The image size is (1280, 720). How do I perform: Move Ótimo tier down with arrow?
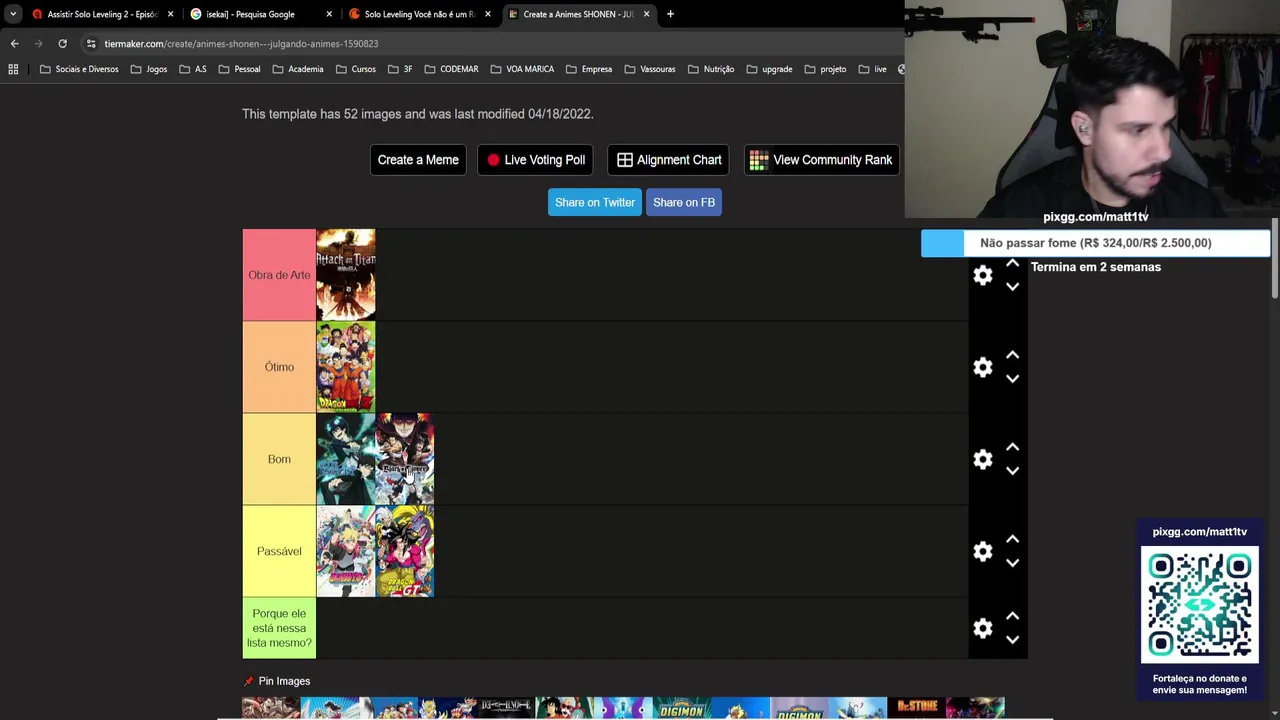[1012, 379]
